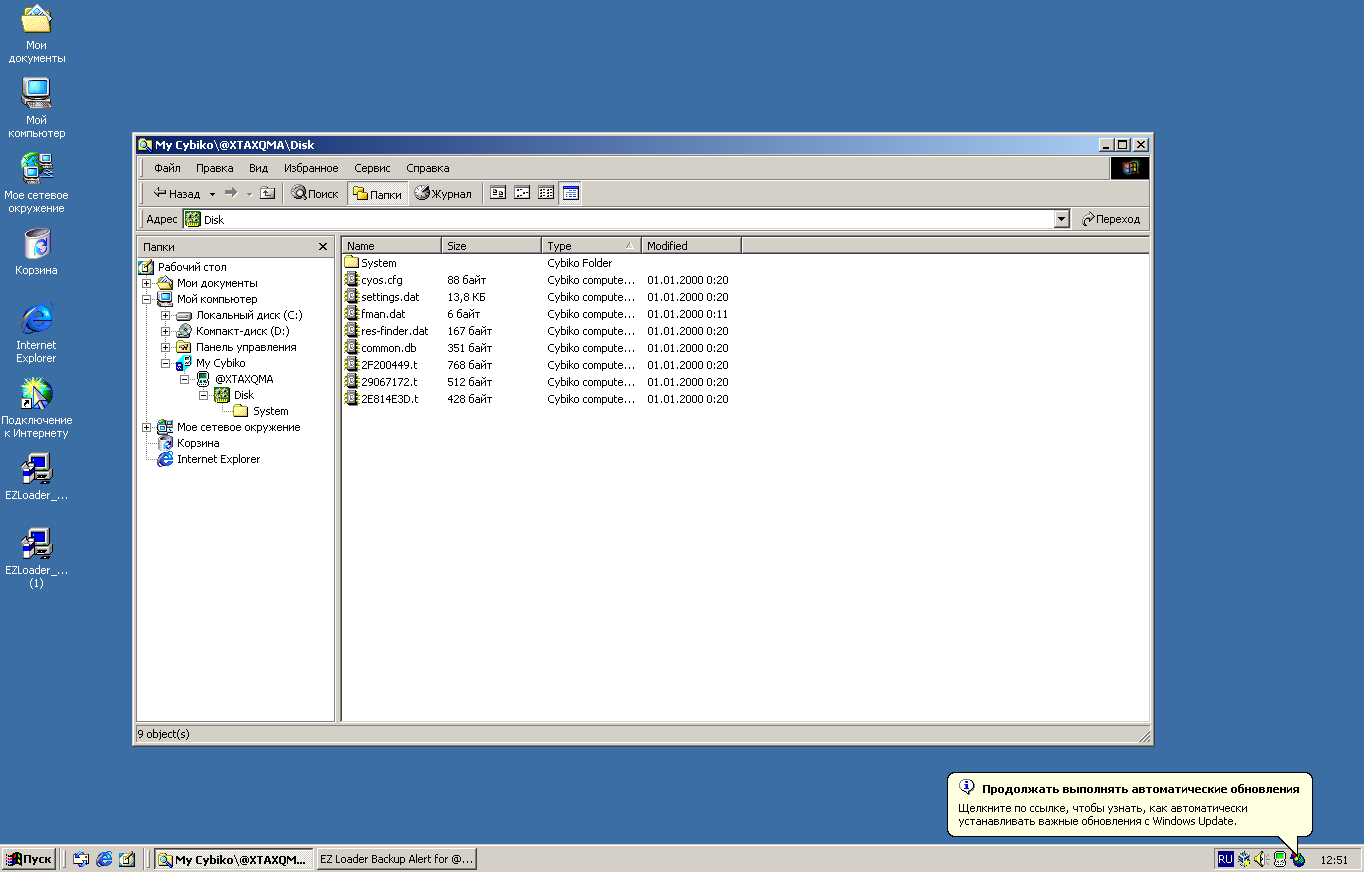The width and height of the screenshot is (1364, 872).
Task: Toggle the Папки folders pane button
Action: coord(377,193)
